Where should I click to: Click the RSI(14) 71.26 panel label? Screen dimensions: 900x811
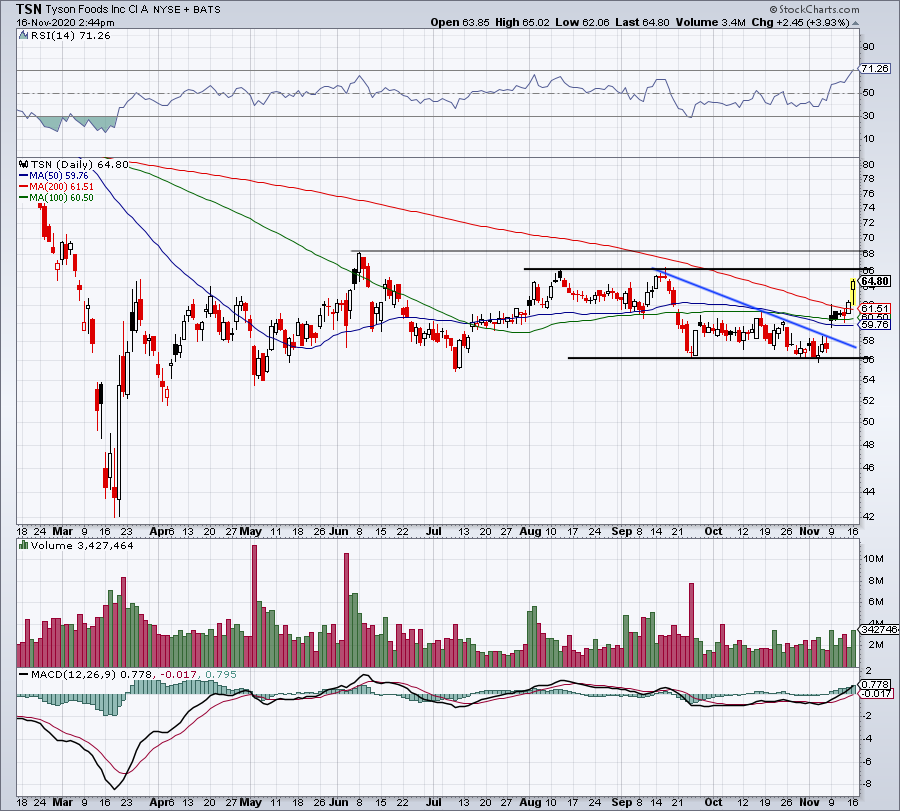coord(70,36)
